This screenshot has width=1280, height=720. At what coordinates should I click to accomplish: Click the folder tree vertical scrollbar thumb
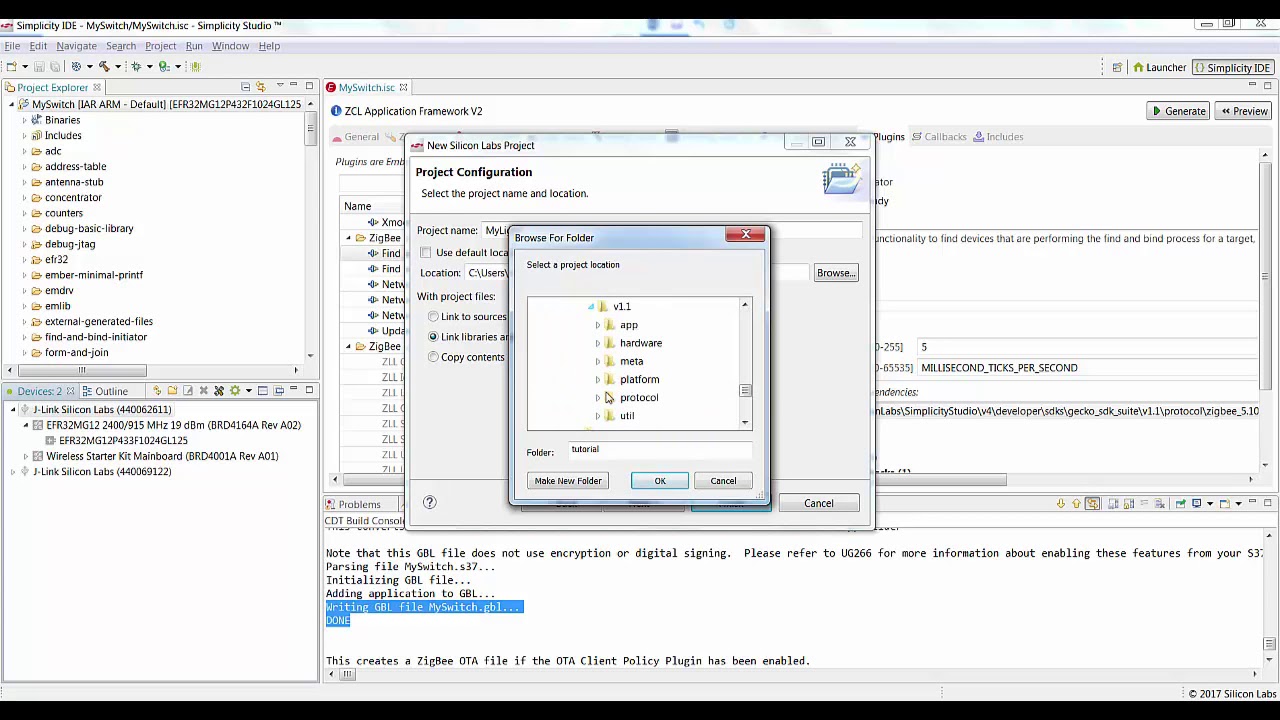tap(745, 391)
